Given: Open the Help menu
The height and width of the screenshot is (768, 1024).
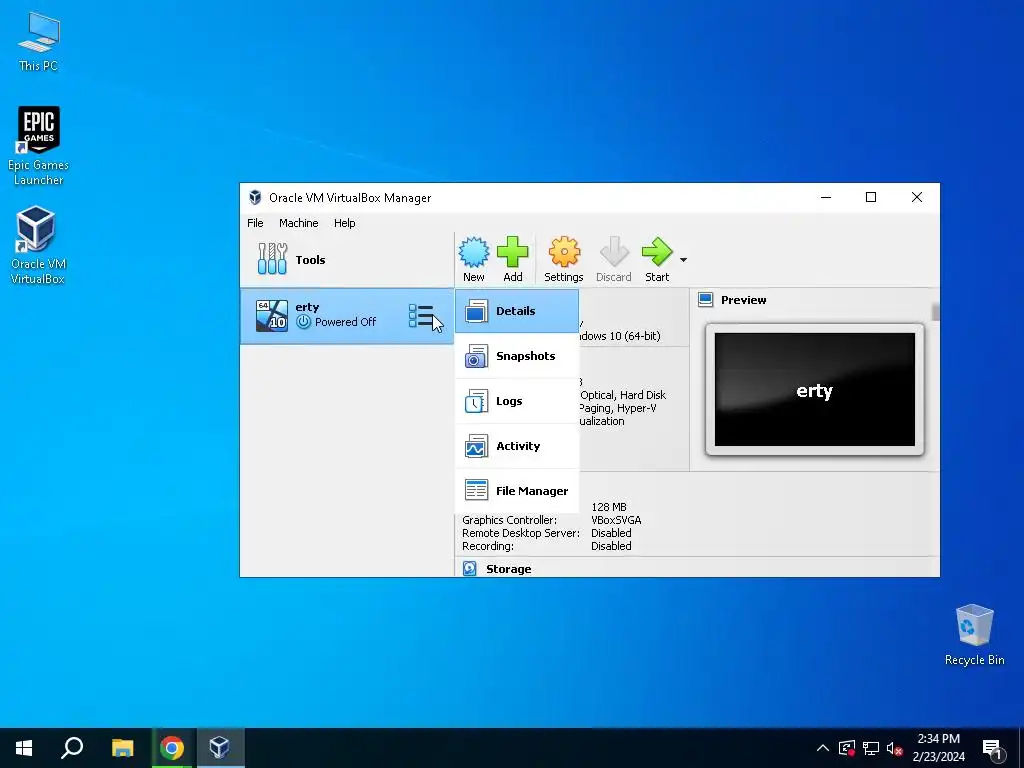Looking at the screenshot, I should (x=345, y=223).
